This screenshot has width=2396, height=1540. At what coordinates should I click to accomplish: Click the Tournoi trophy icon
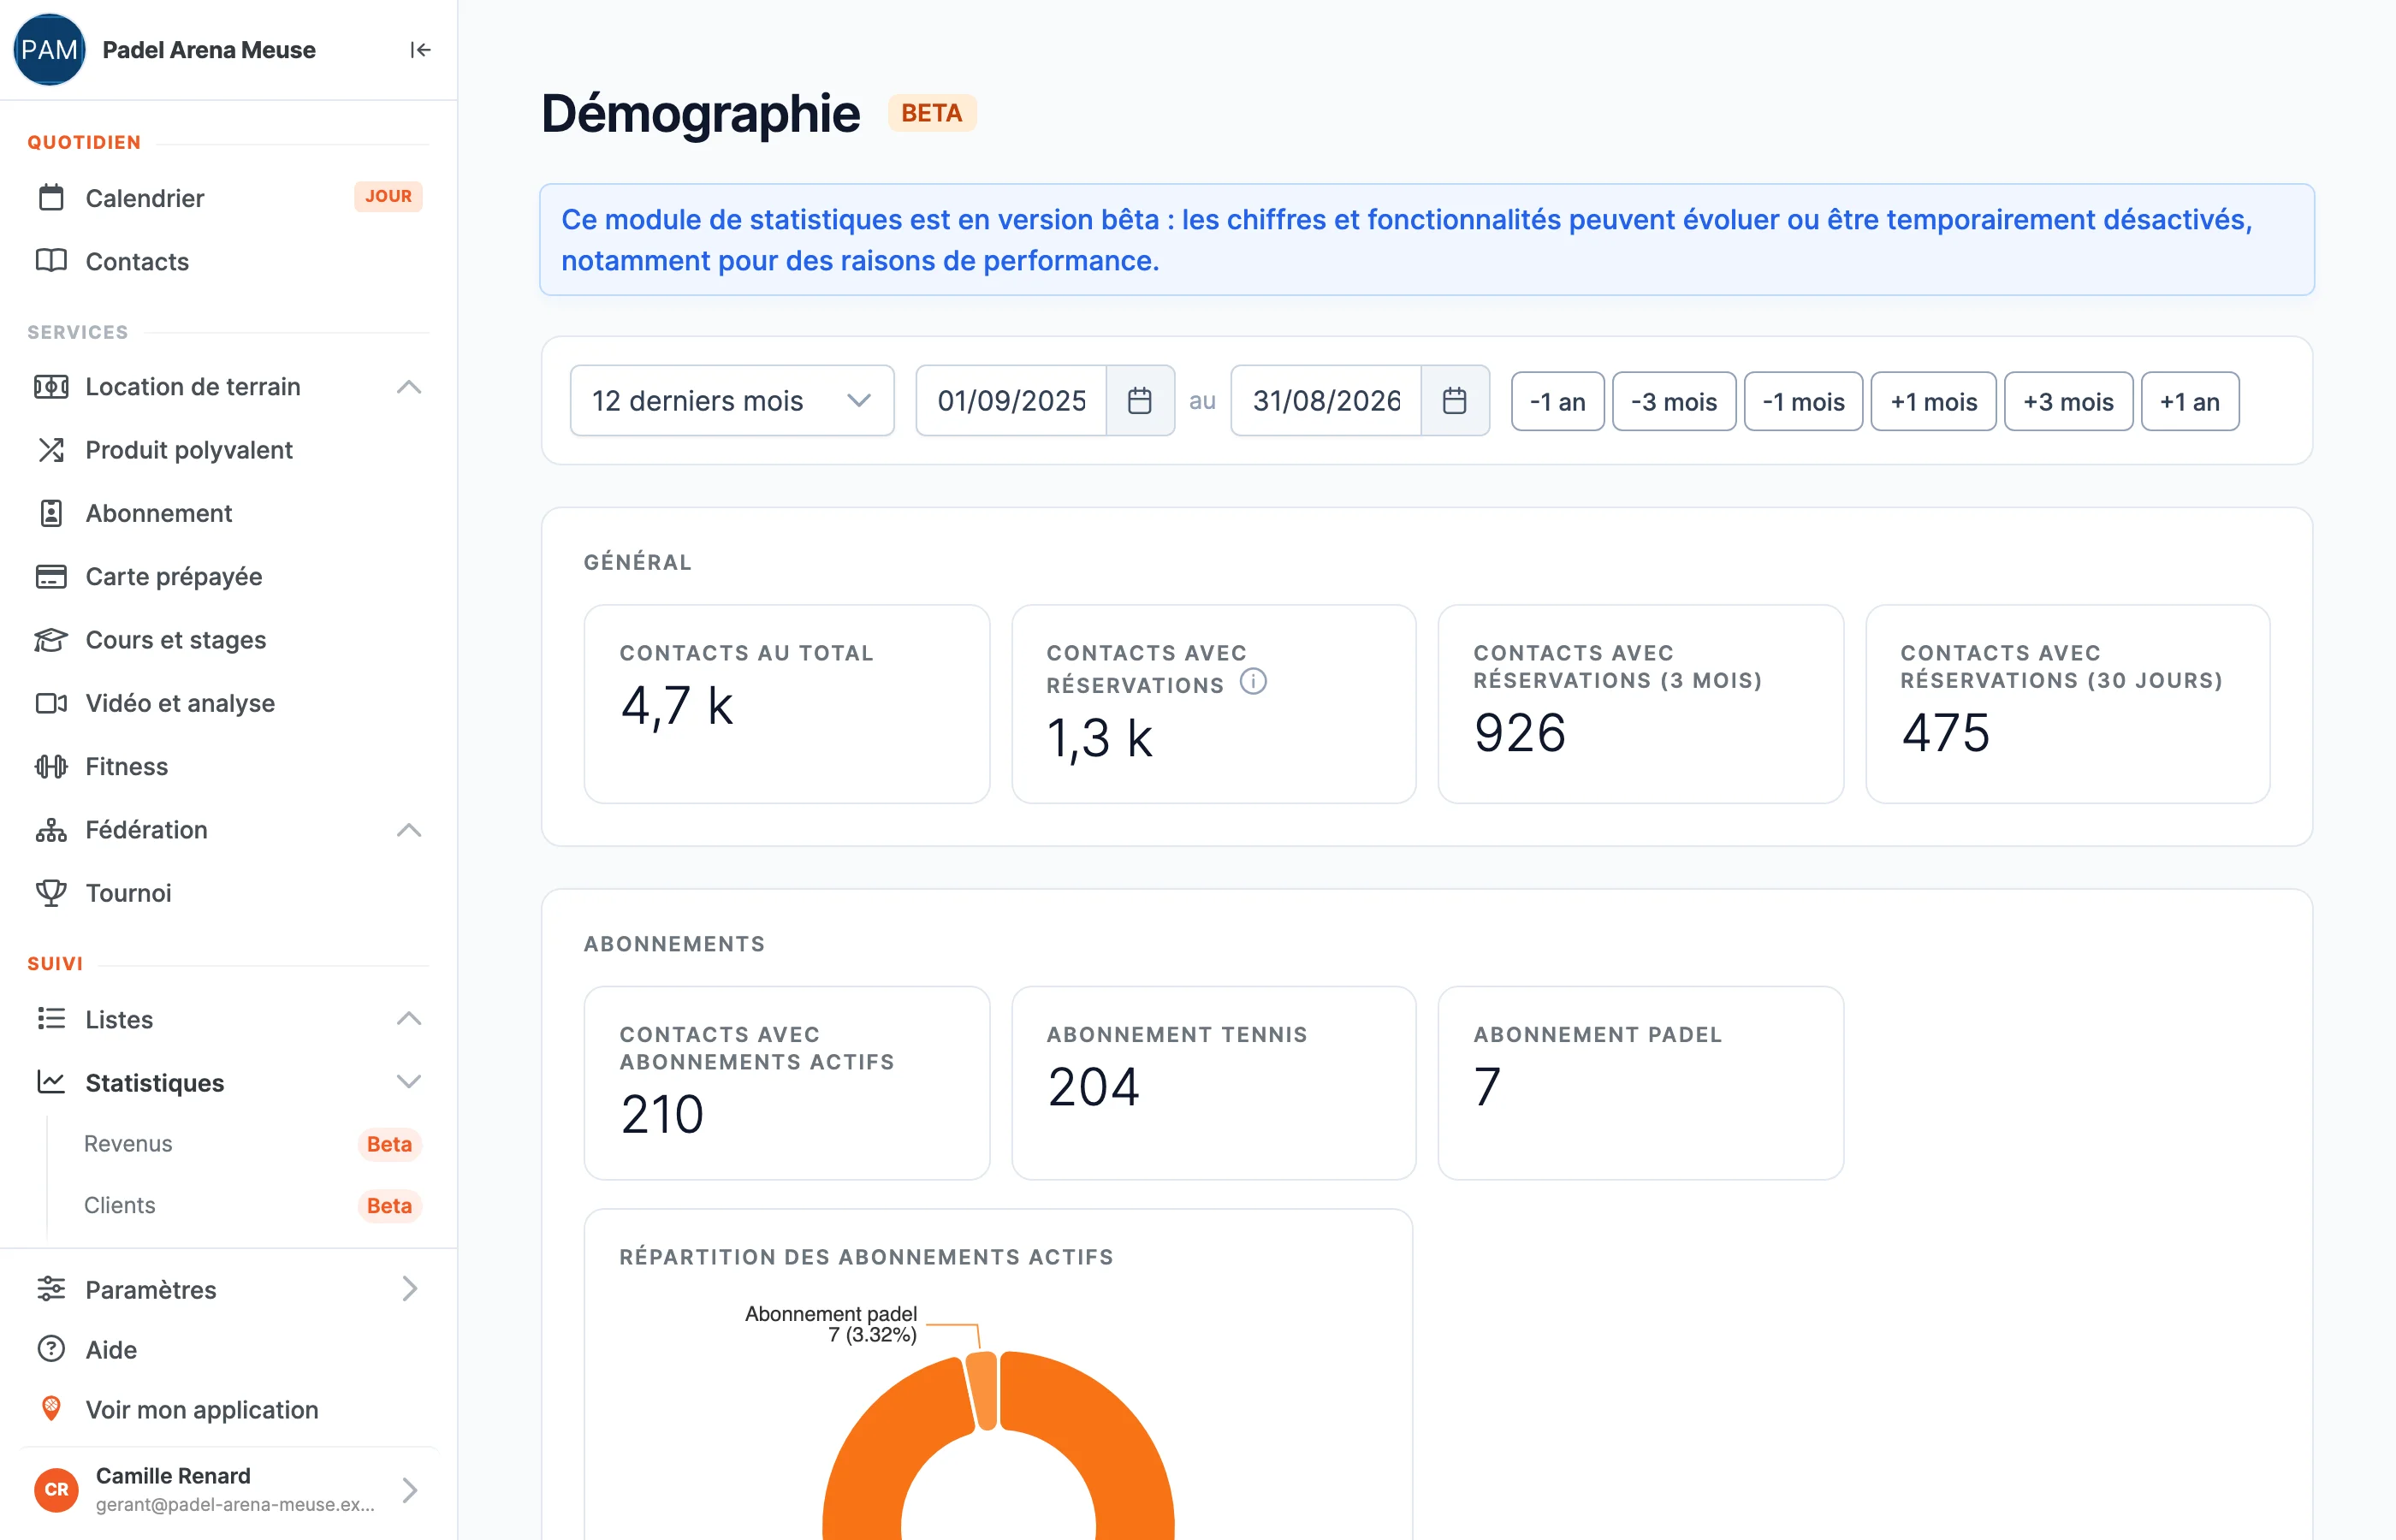[51, 893]
